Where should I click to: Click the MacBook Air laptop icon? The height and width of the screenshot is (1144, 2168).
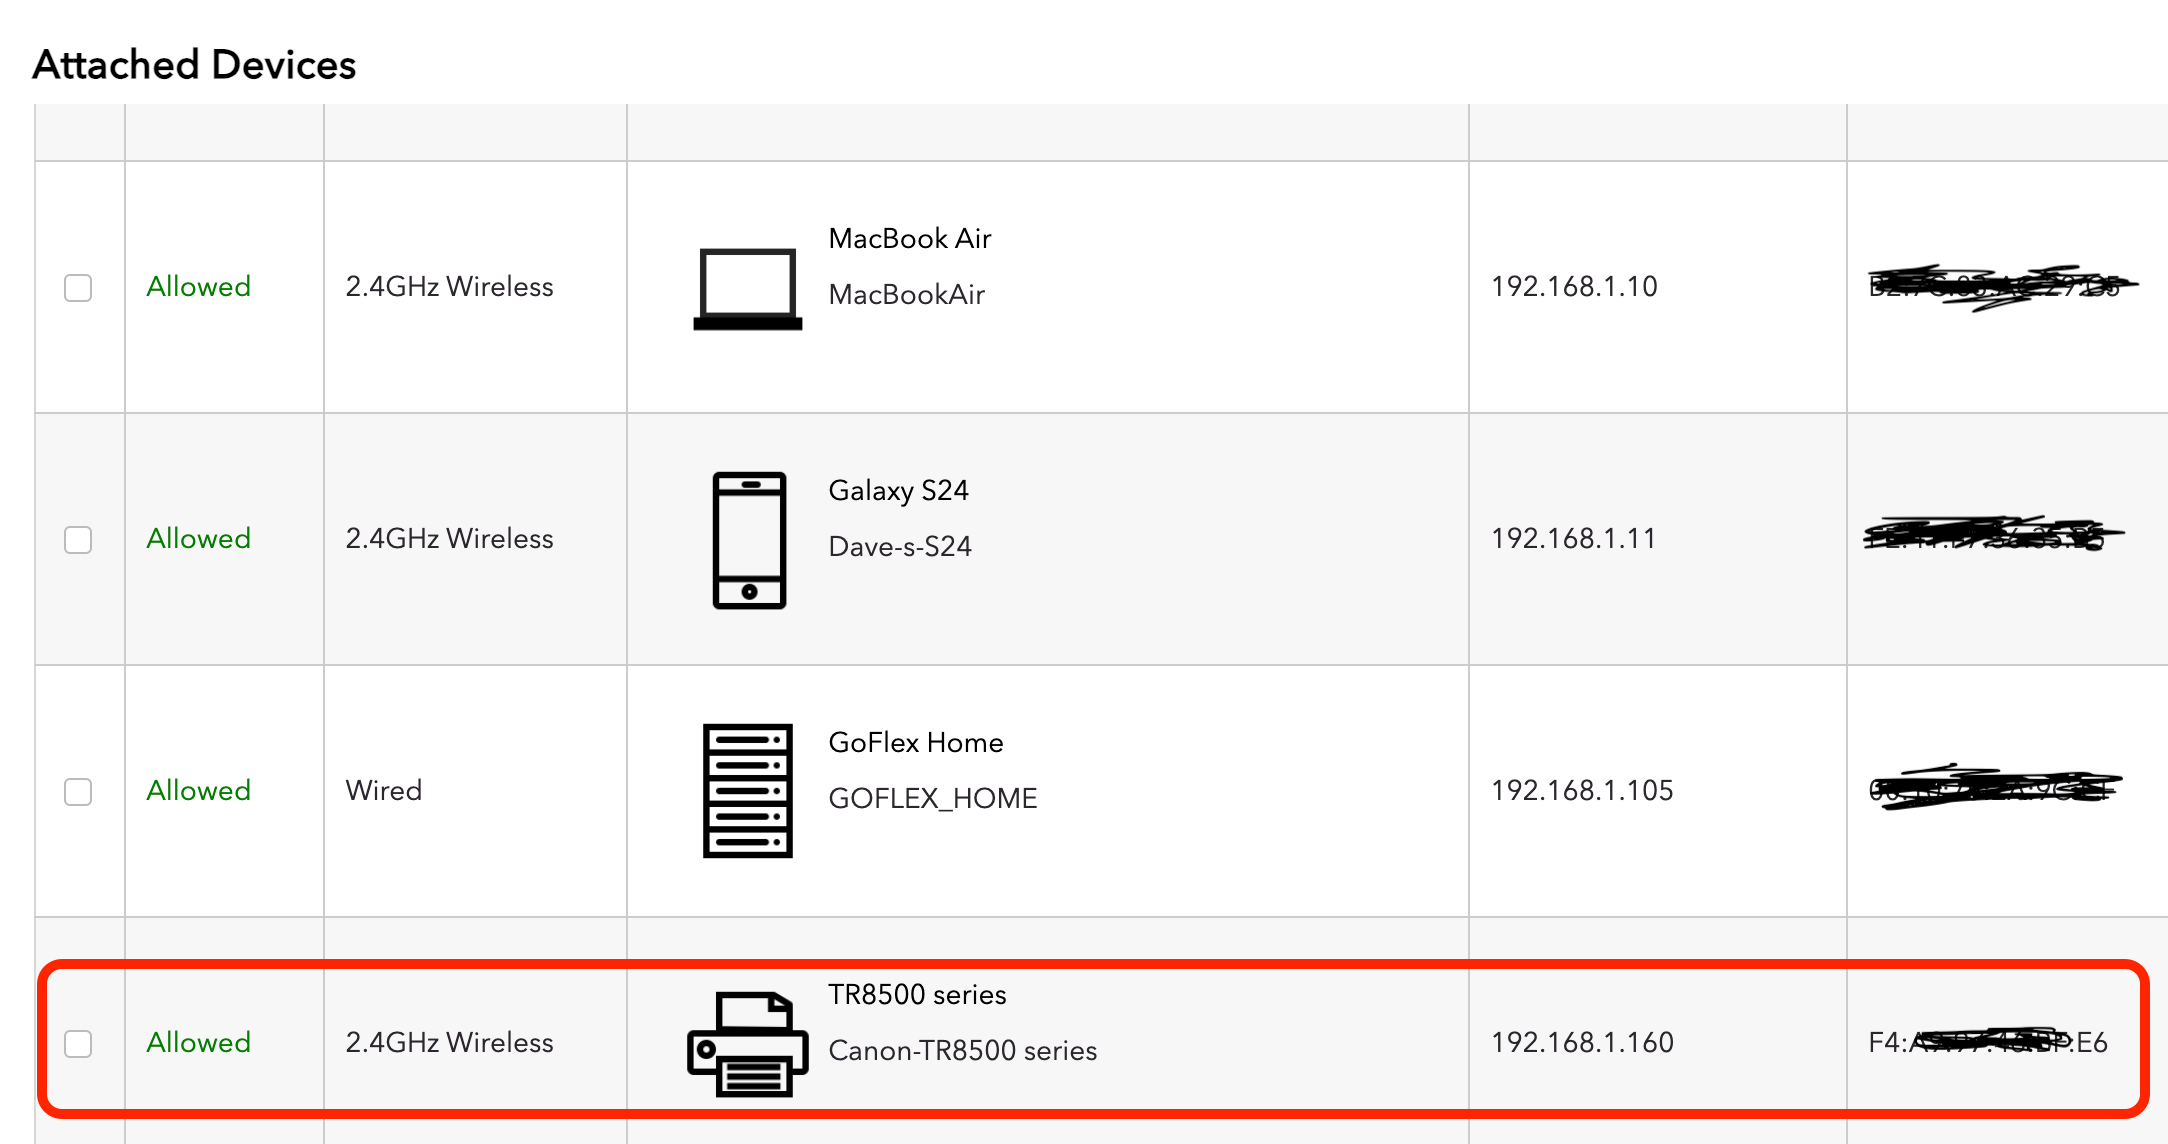(x=748, y=289)
